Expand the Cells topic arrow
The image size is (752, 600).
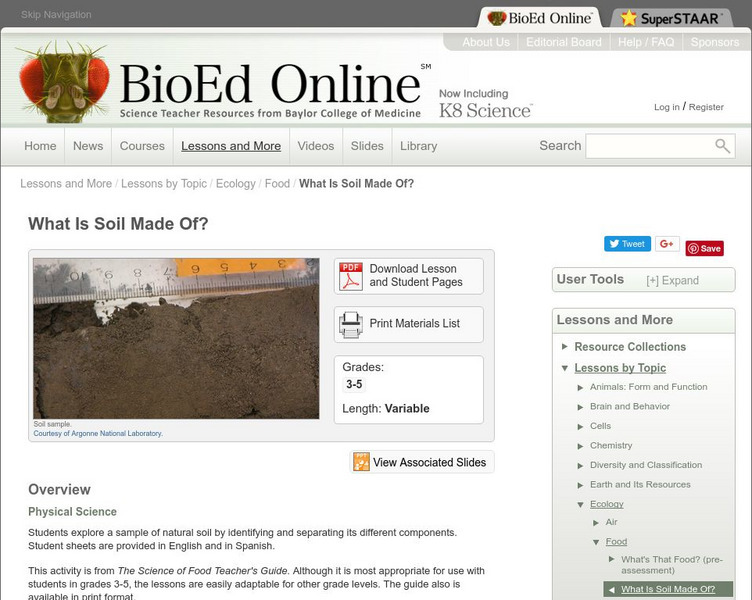click(580, 426)
